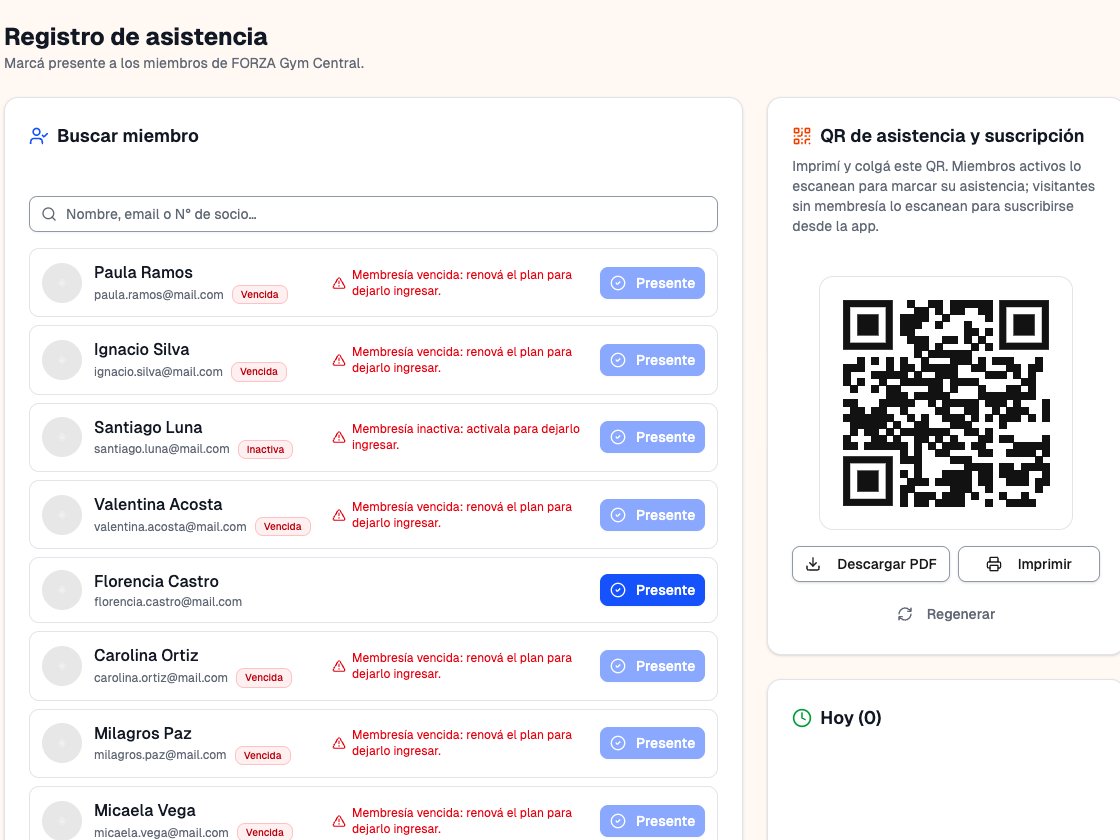Click Presente button for Milagros Paz
This screenshot has width=1120, height=840.
pyautogui.click(x=652, y=743)
